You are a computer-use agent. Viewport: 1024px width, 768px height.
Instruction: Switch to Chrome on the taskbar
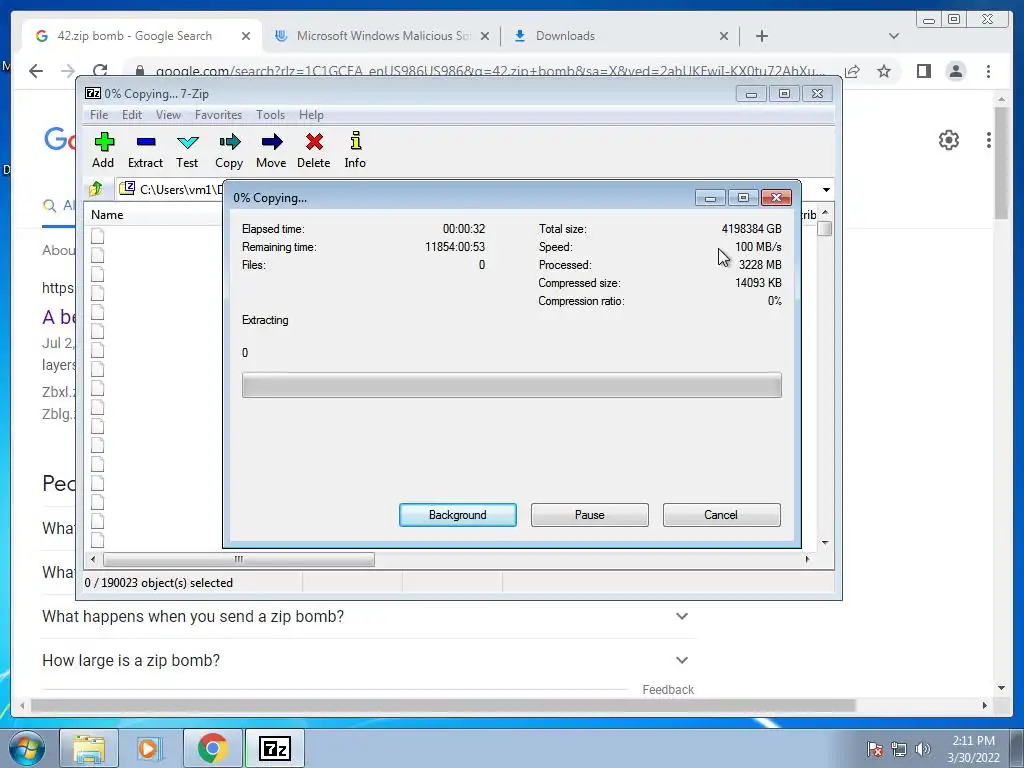(x=212, y=748)
